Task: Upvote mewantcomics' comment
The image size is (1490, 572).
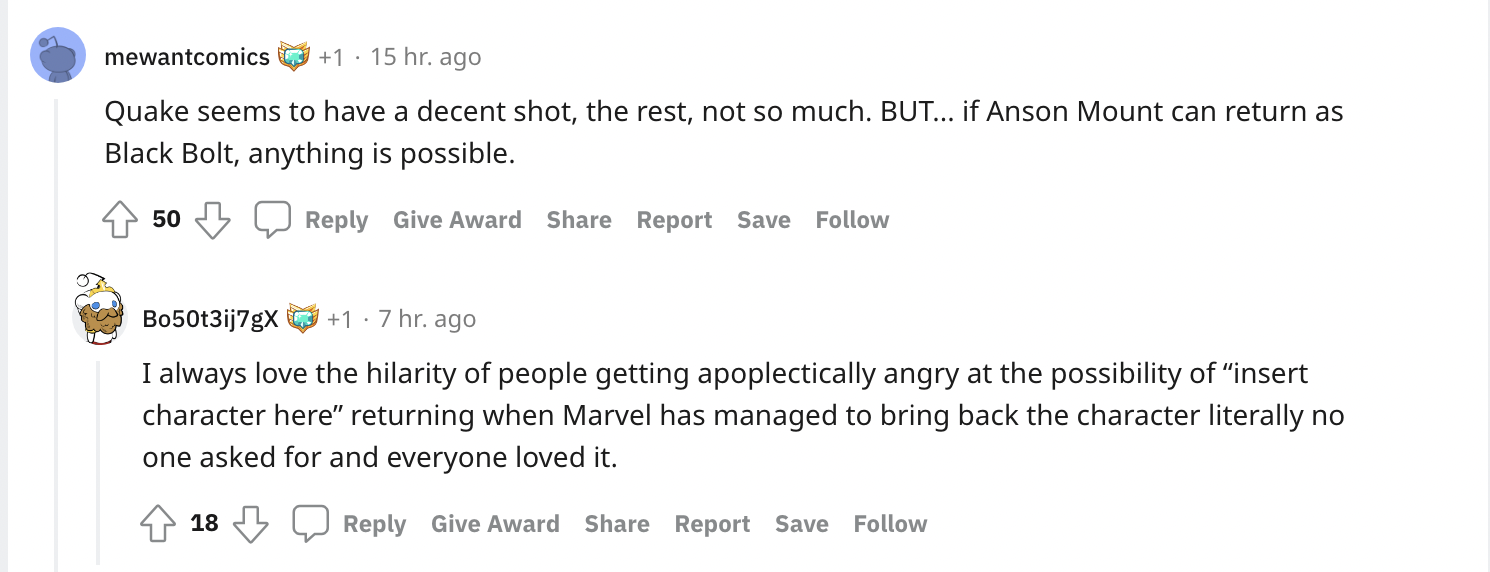Action: 120,220
